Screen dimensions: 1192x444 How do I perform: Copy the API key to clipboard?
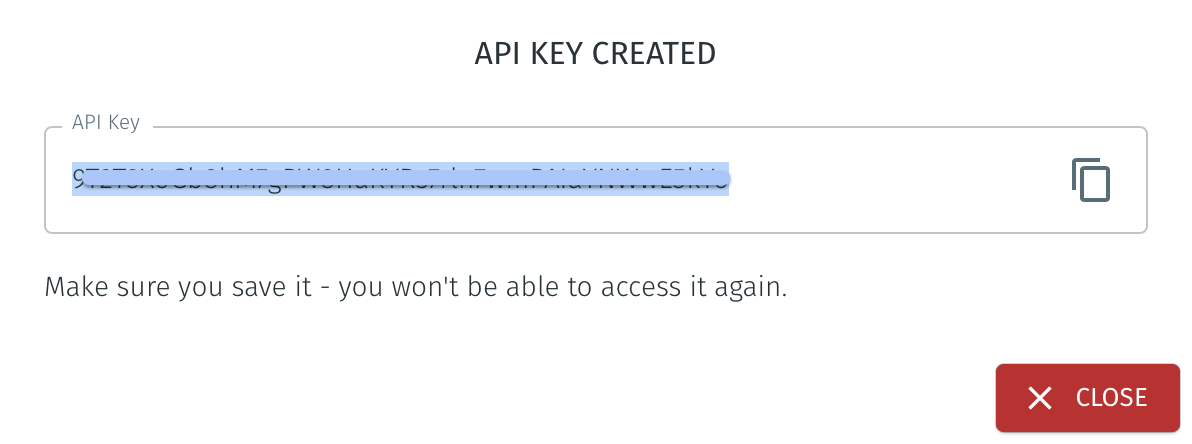tap(1091, 180)
